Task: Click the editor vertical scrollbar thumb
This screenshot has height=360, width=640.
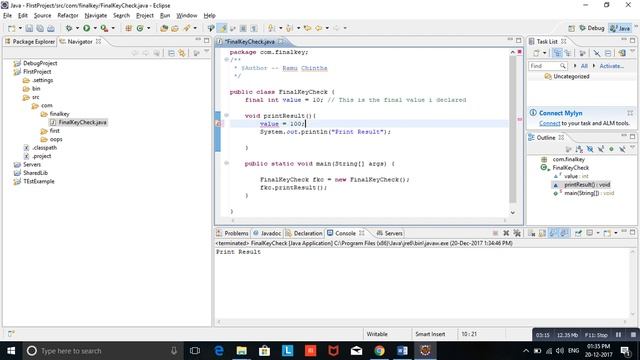Action: pos(513,129)
